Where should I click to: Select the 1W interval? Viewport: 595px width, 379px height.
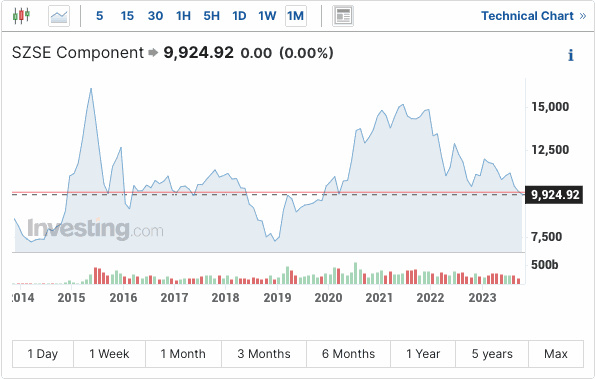(267, 16)
